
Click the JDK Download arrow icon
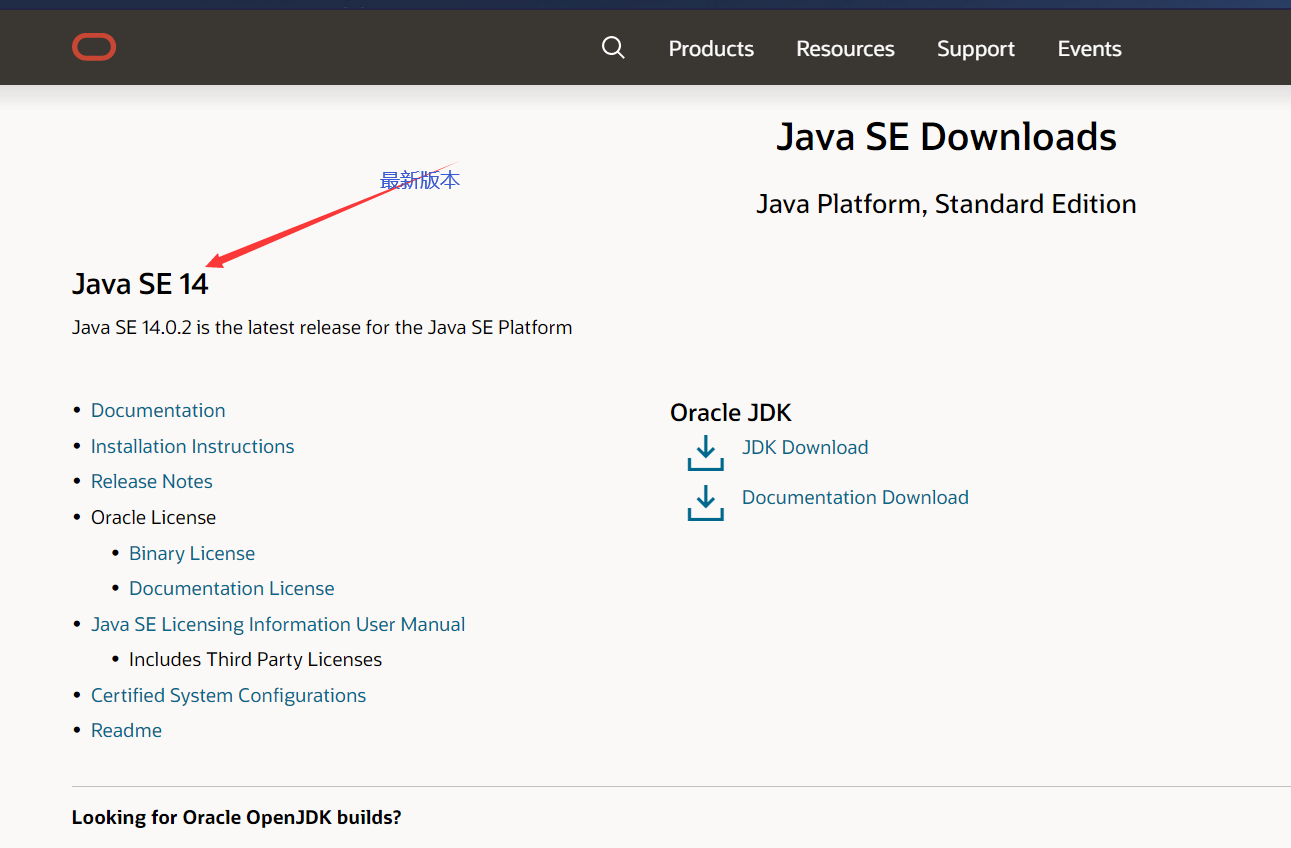[x=706, y=452]
